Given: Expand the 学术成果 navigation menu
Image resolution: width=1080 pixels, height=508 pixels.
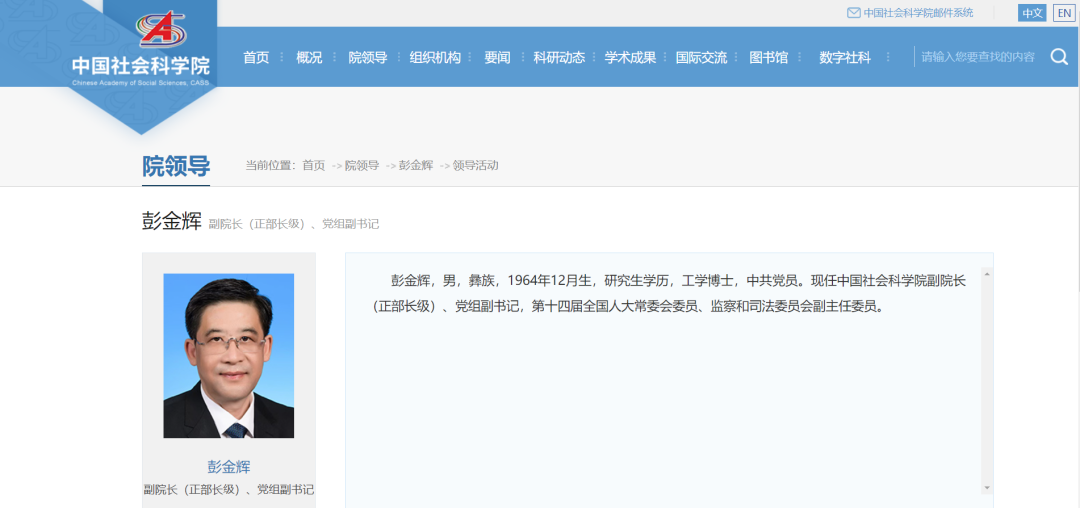Looking at the screenshot, I should coord(630,58).
